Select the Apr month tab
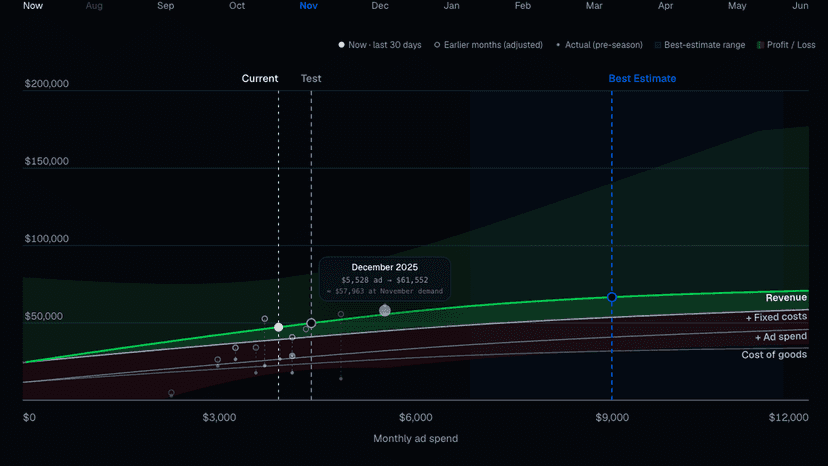828x466 pixels. coord(665,6)
